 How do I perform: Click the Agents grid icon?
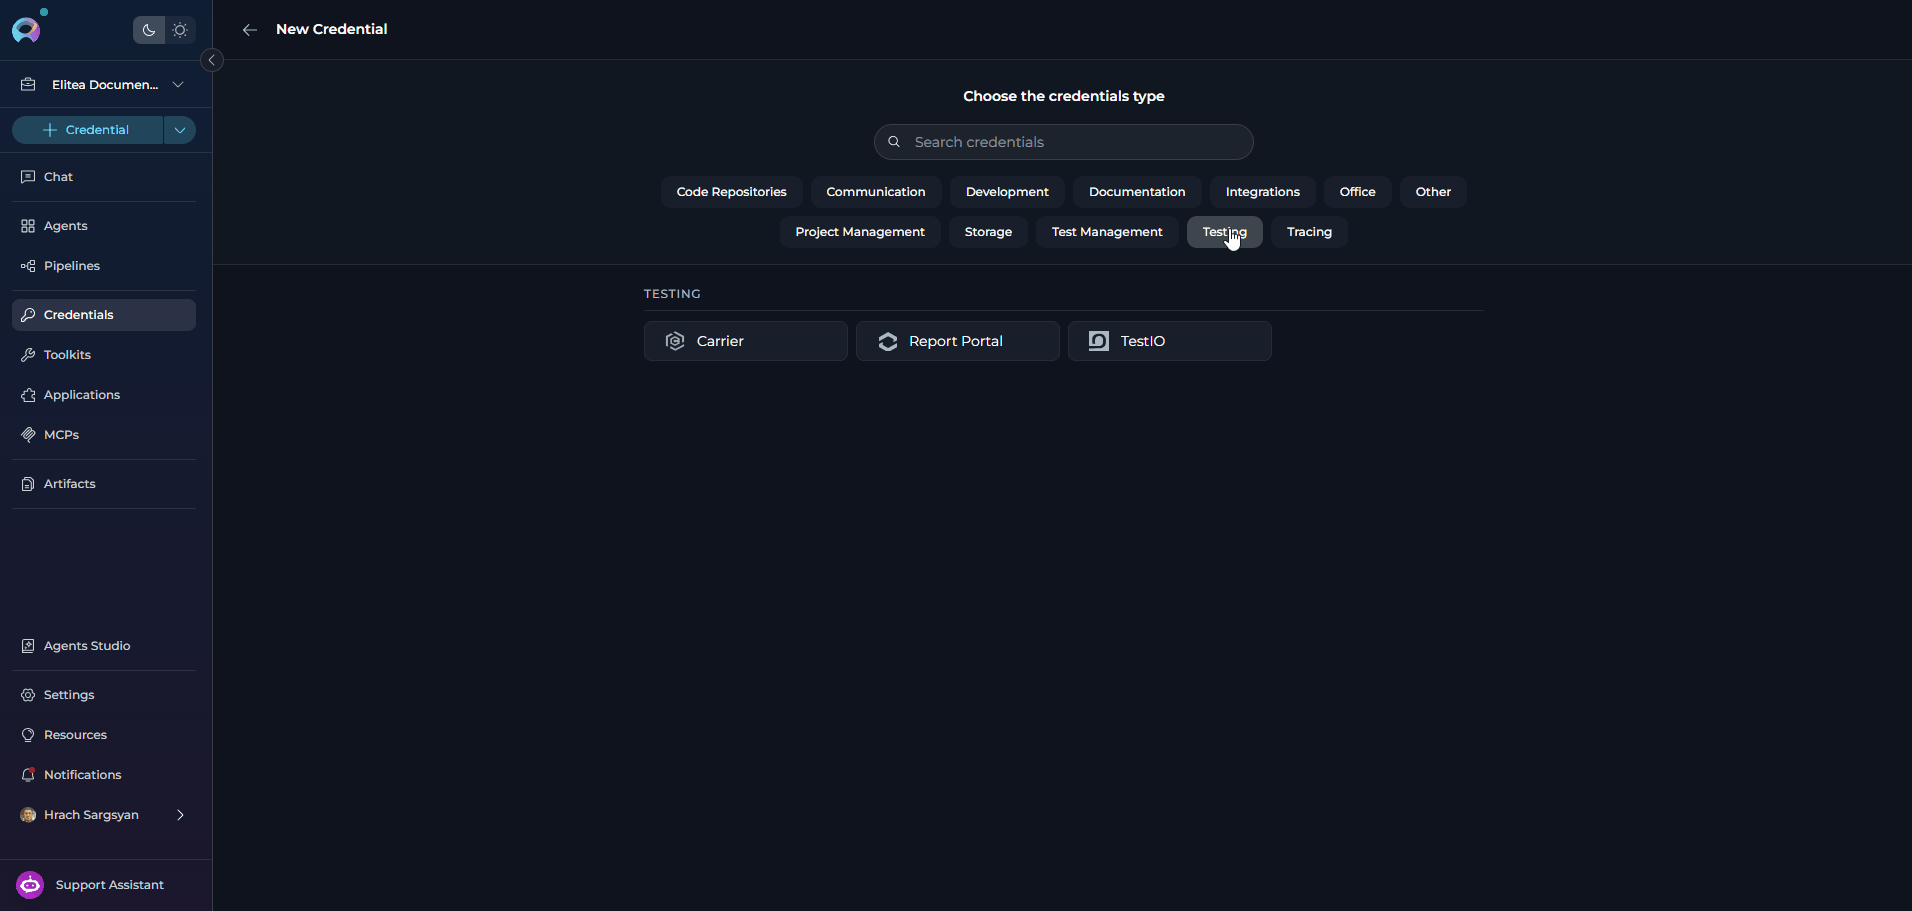pyautogui.click(x=28, y=226)
